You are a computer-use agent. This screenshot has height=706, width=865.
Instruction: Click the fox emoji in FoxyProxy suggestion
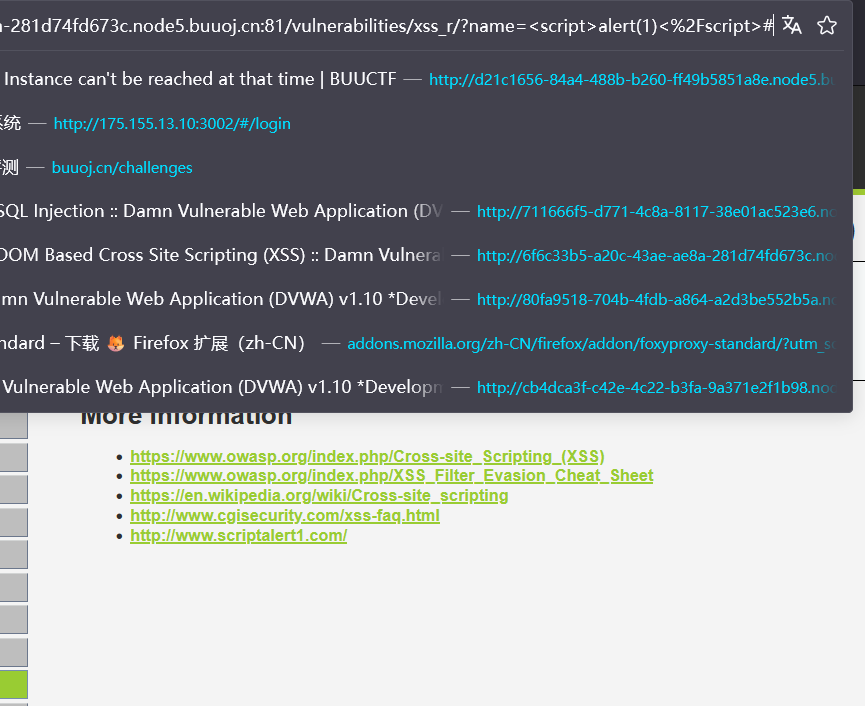pos(115,344)
